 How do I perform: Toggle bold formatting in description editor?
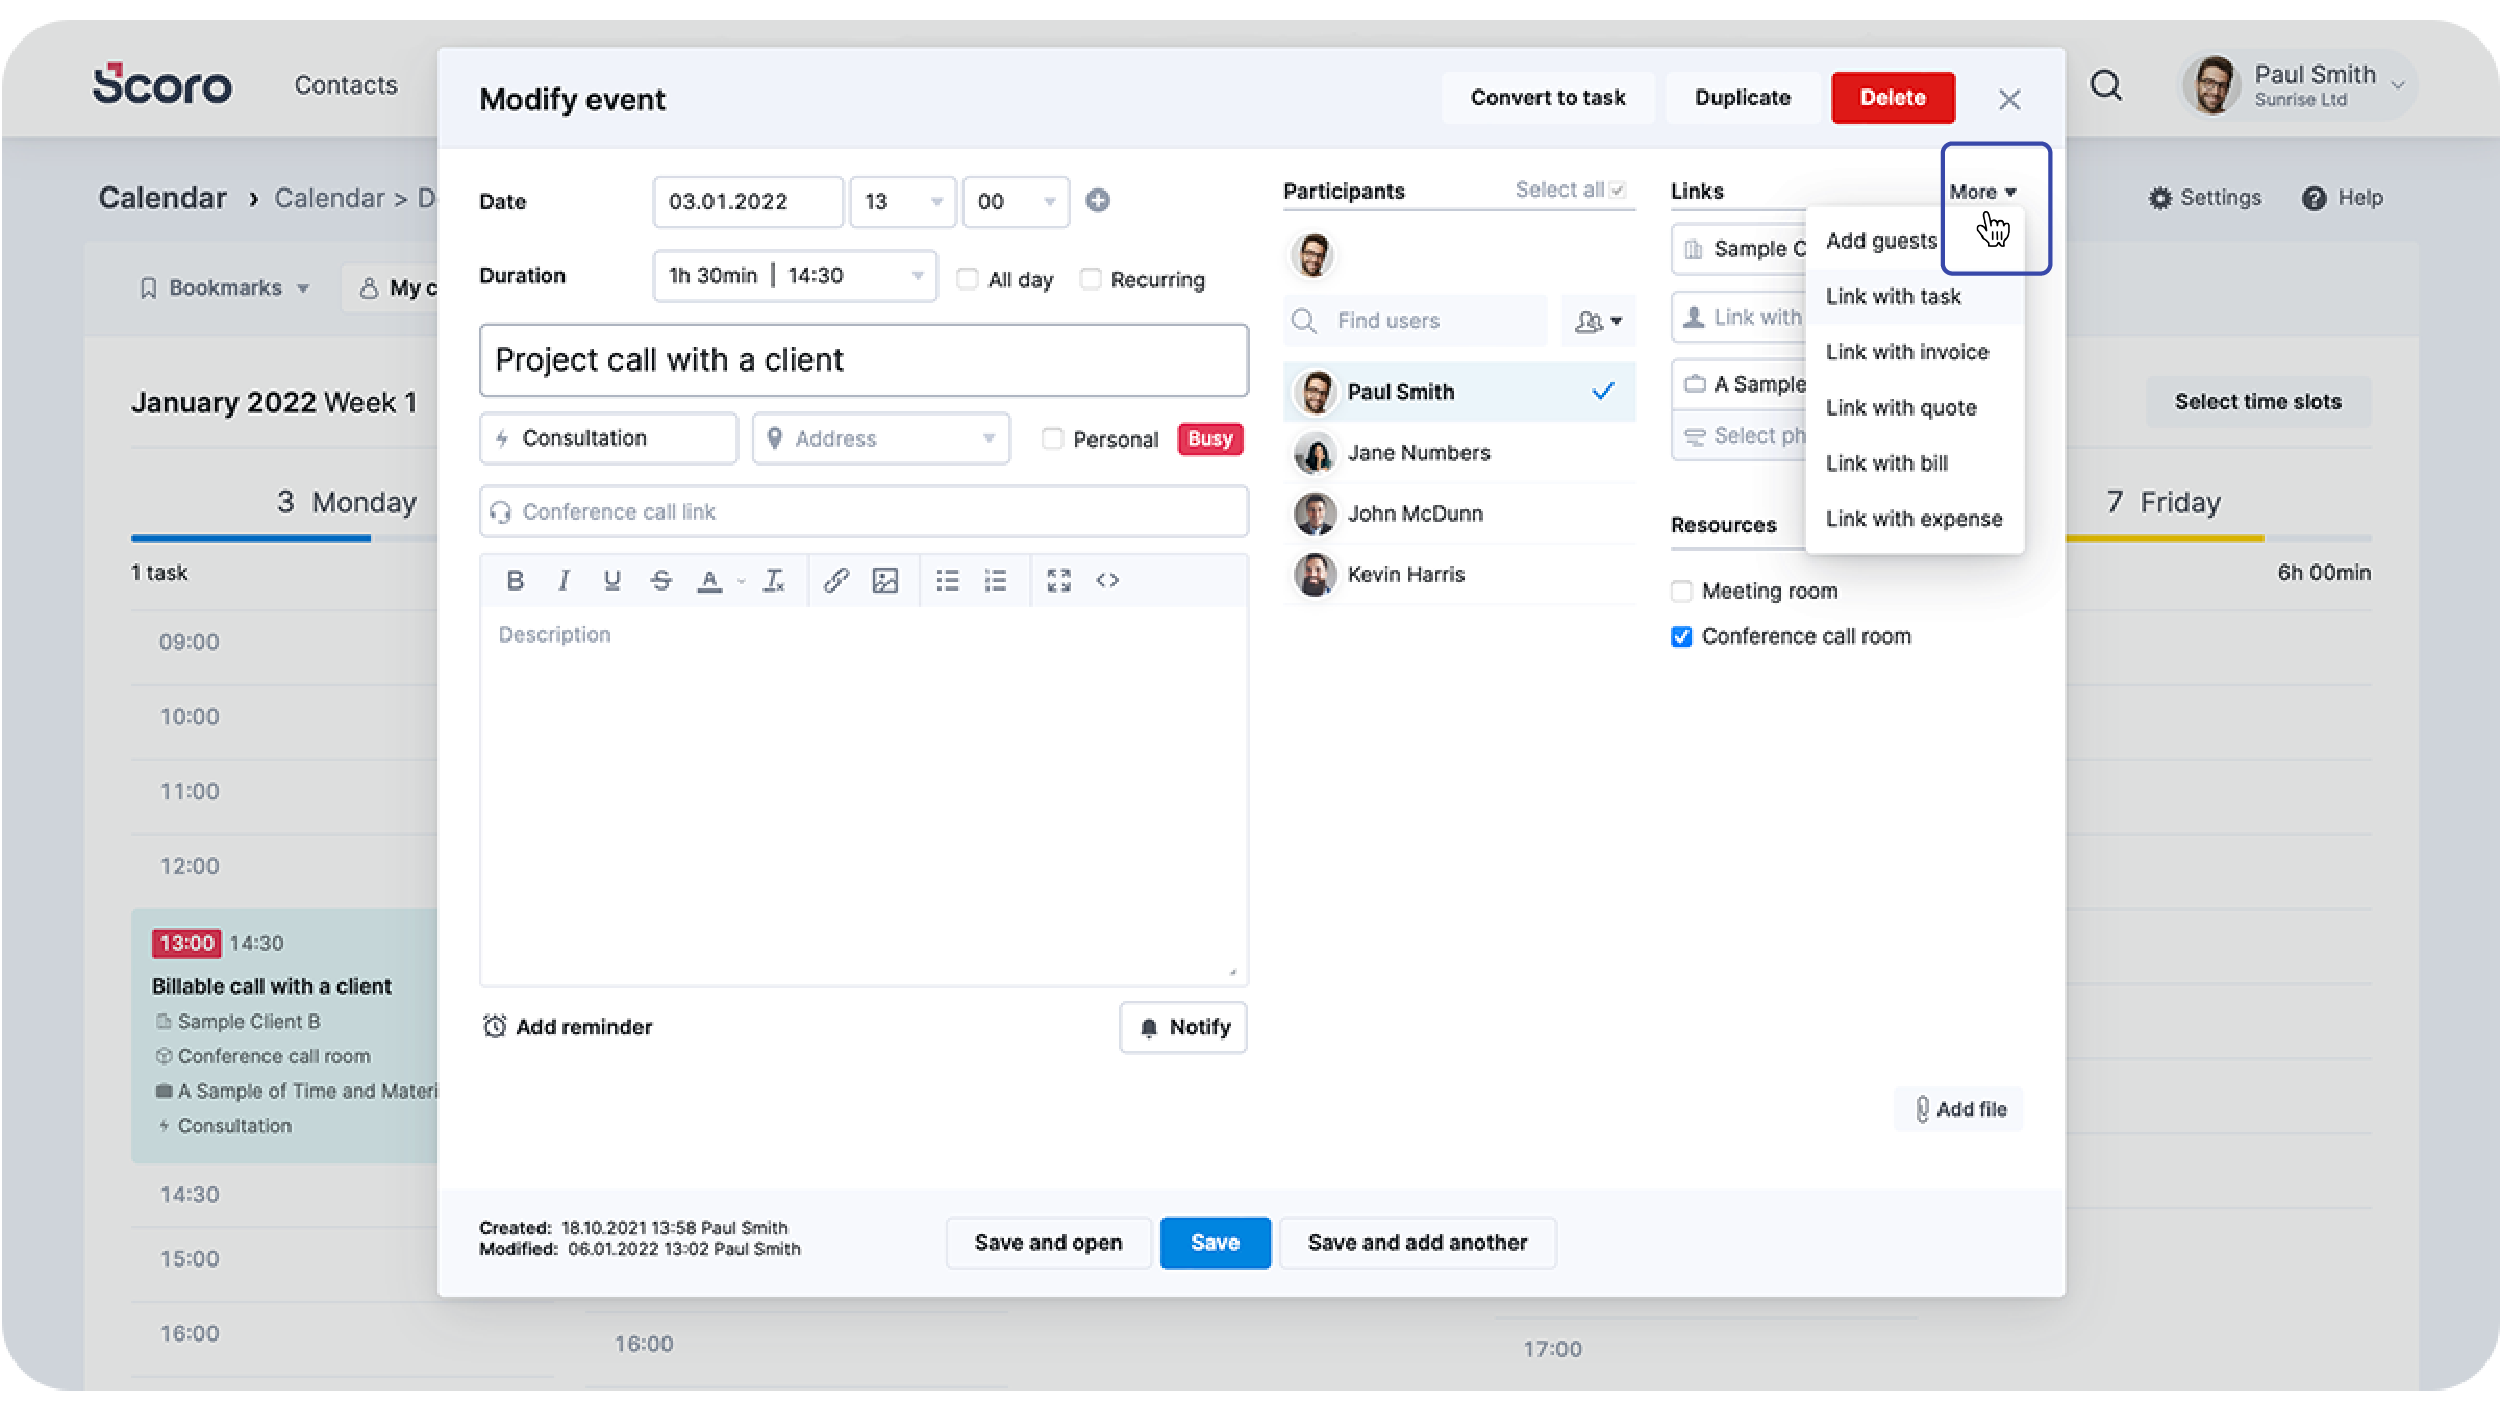pos(515,580)
